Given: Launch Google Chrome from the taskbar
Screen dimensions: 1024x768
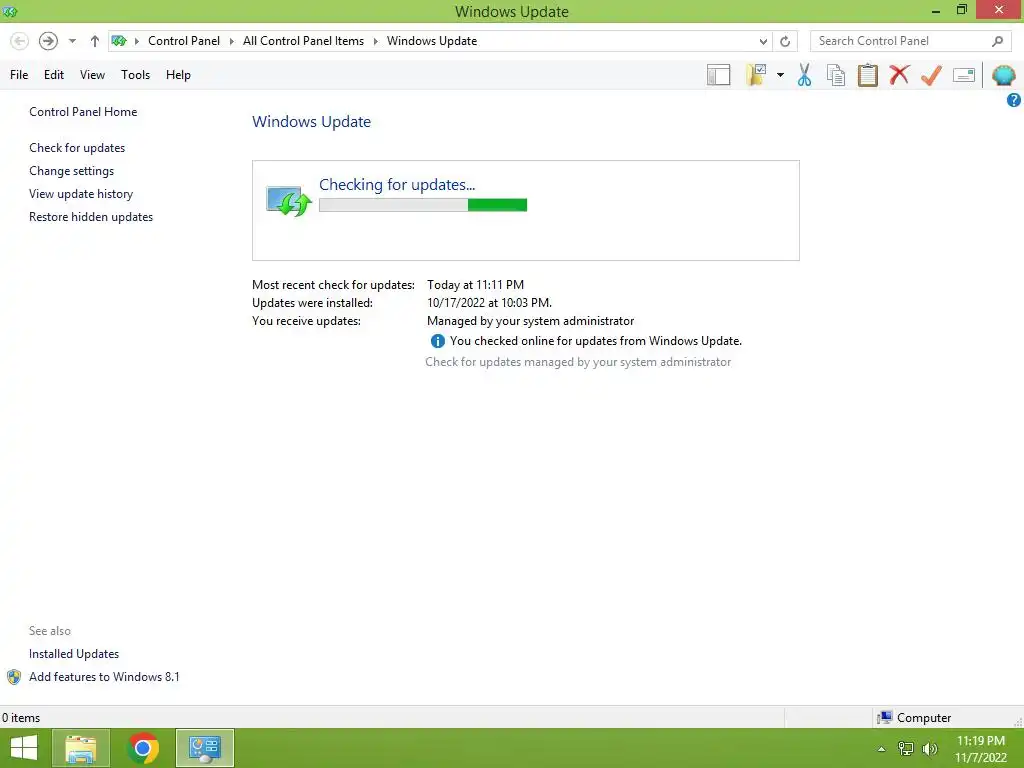Looking at the screenshot, I should click(143, 748).
